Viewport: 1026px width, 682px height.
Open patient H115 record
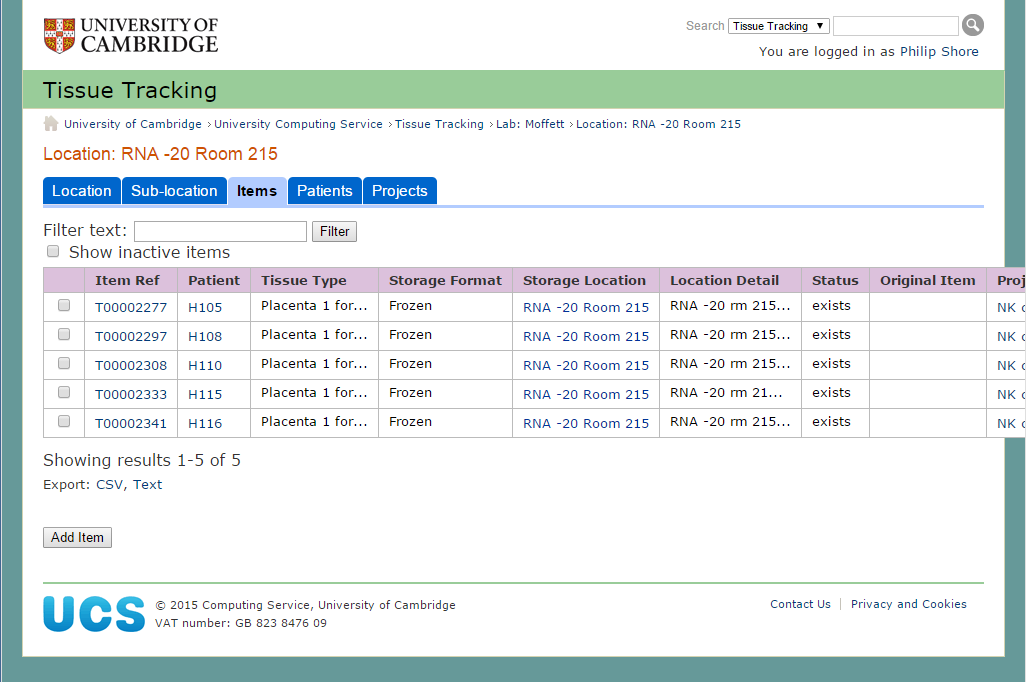pyautogui.click(x=205, y=395)
